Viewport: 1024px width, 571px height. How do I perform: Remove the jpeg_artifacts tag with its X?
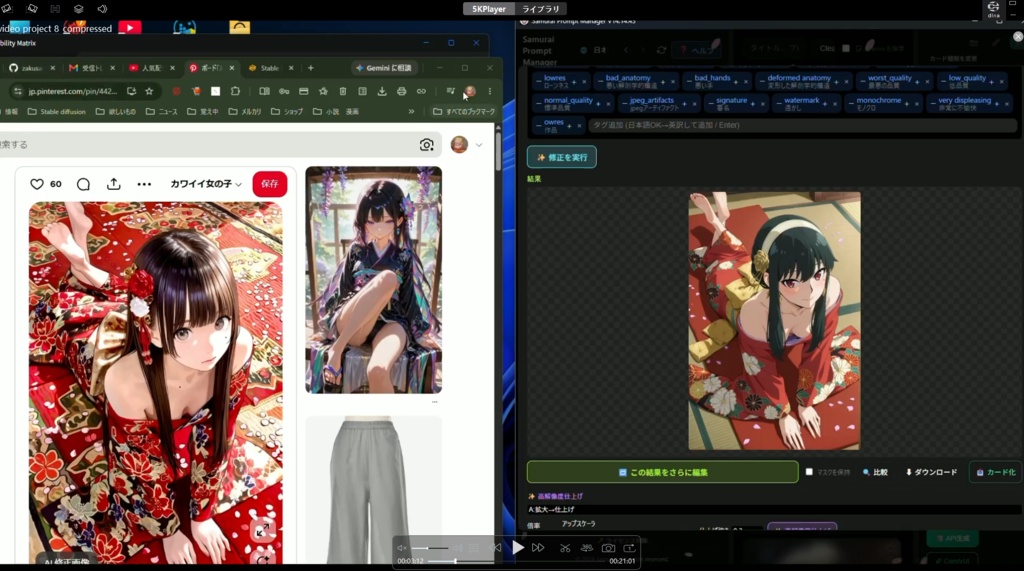click(694, 104)
